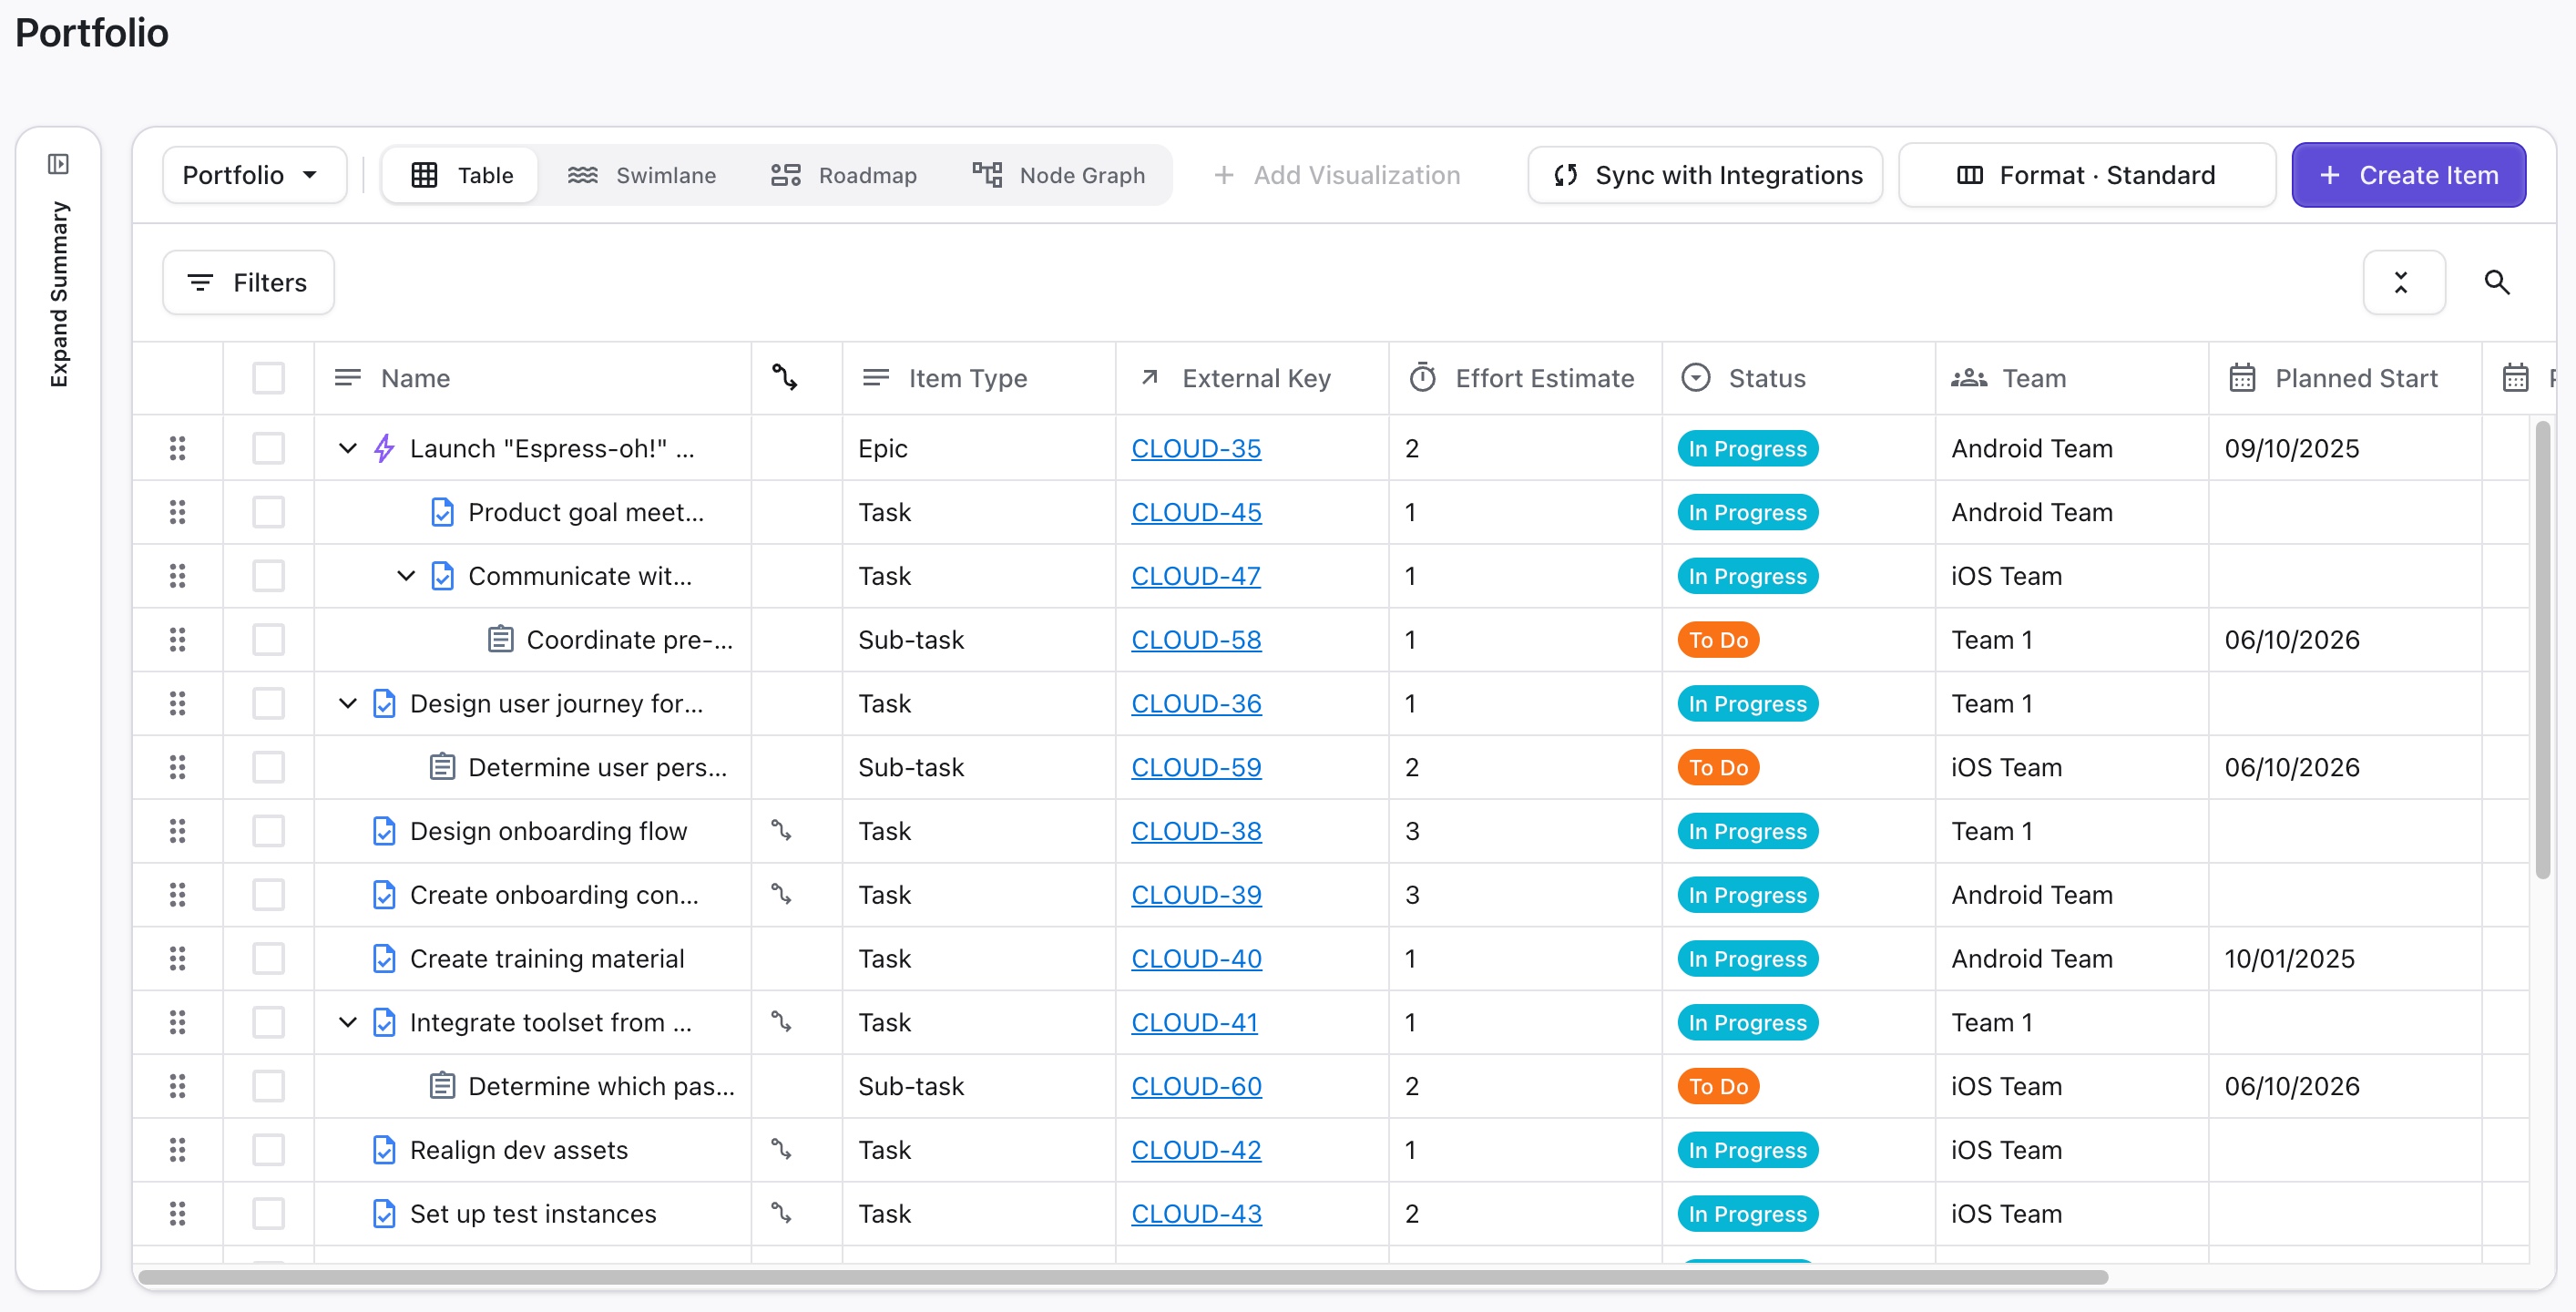Click dependency icon in Realign dev assets row
Screen dimensions: 2576x1312
click(x=781, y=1150)
